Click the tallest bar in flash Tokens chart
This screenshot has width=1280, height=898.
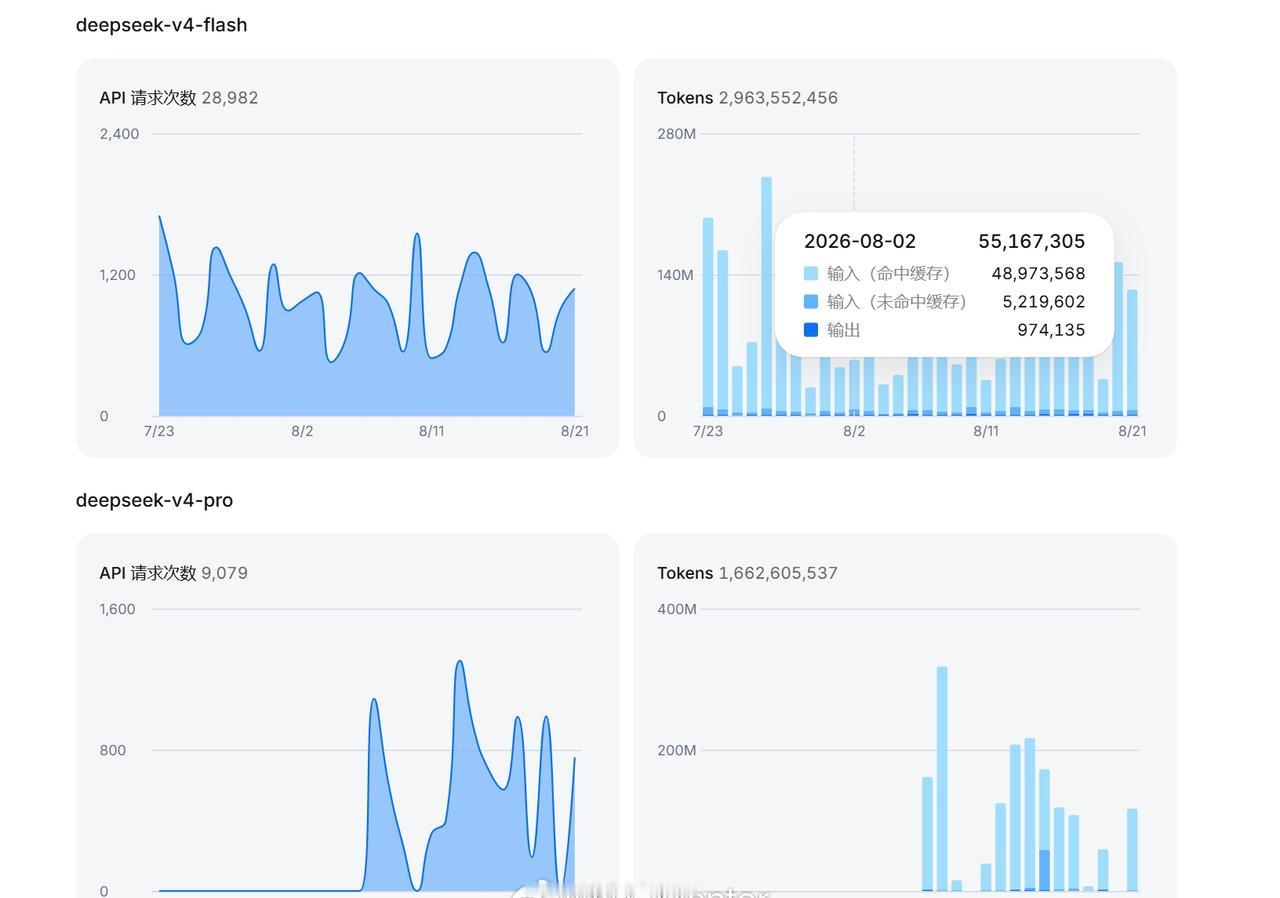(x=766, y=296)
